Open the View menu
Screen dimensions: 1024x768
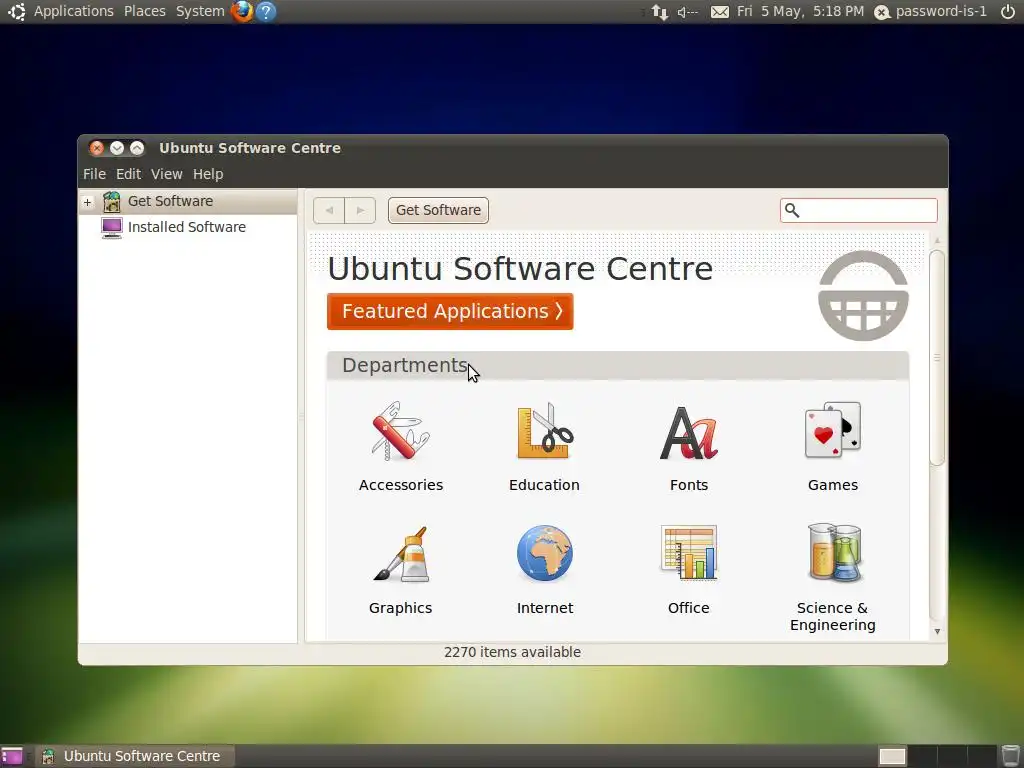(167, 174)
